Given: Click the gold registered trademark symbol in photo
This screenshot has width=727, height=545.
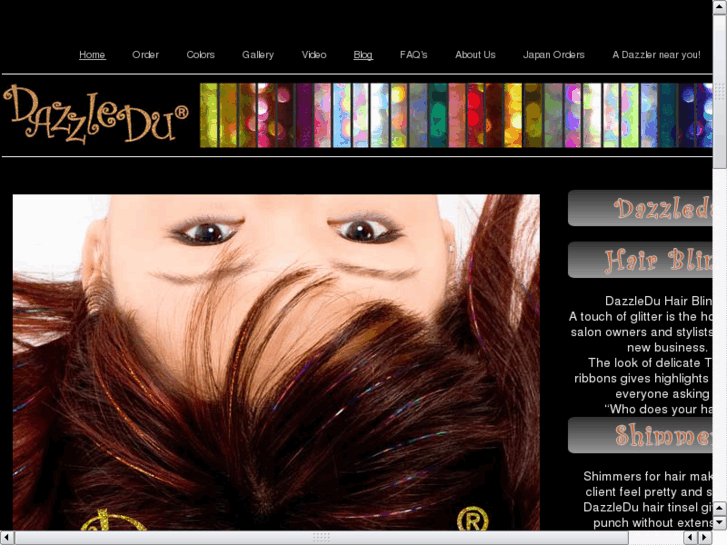Looking at the screenshot, I should point(472,519).
